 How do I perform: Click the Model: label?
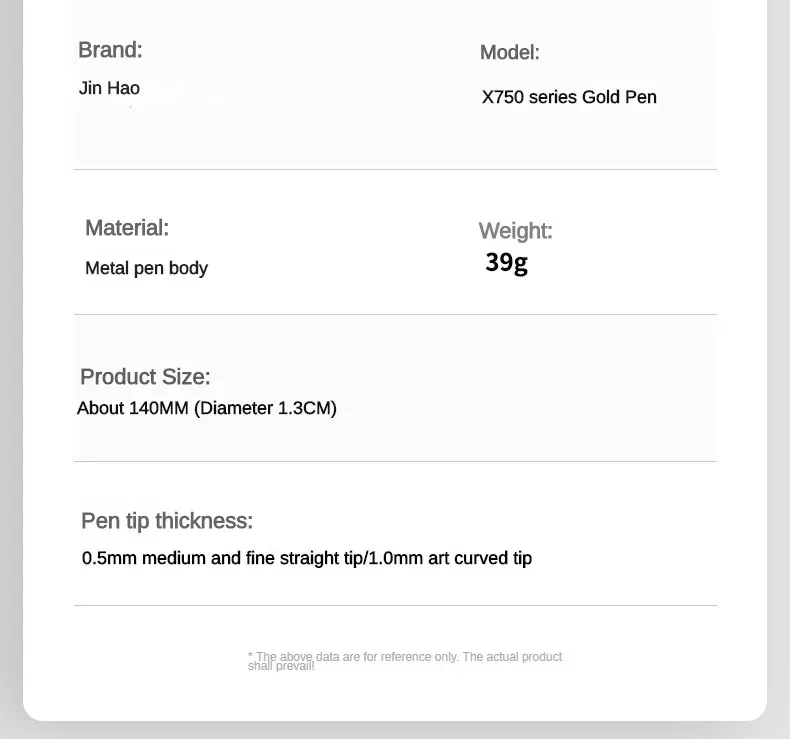509,52
